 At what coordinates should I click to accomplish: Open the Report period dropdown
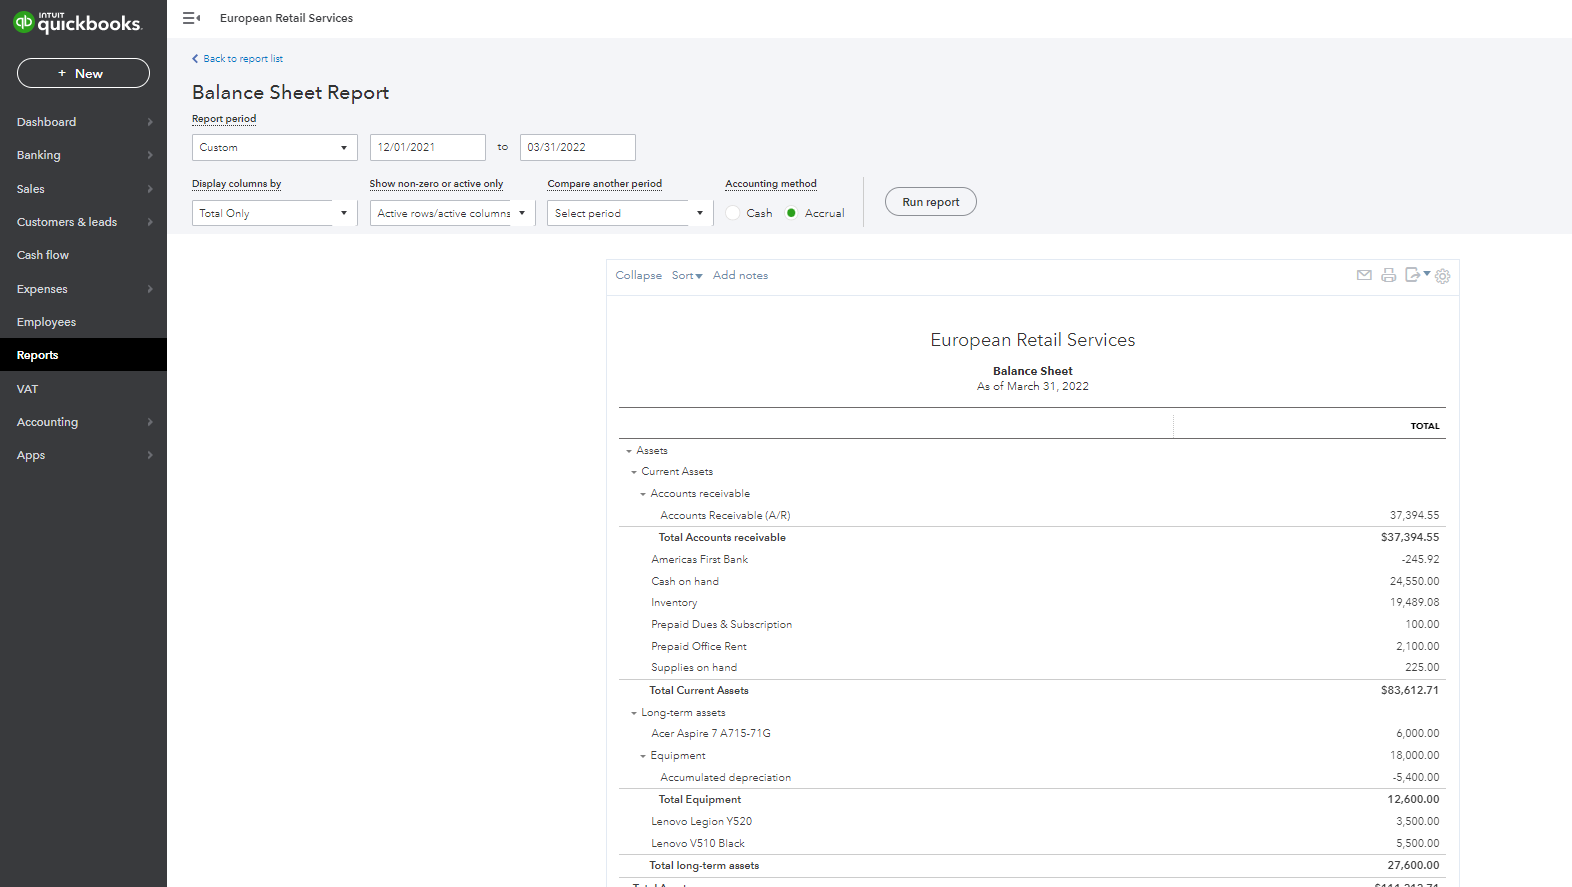point(274,147)
